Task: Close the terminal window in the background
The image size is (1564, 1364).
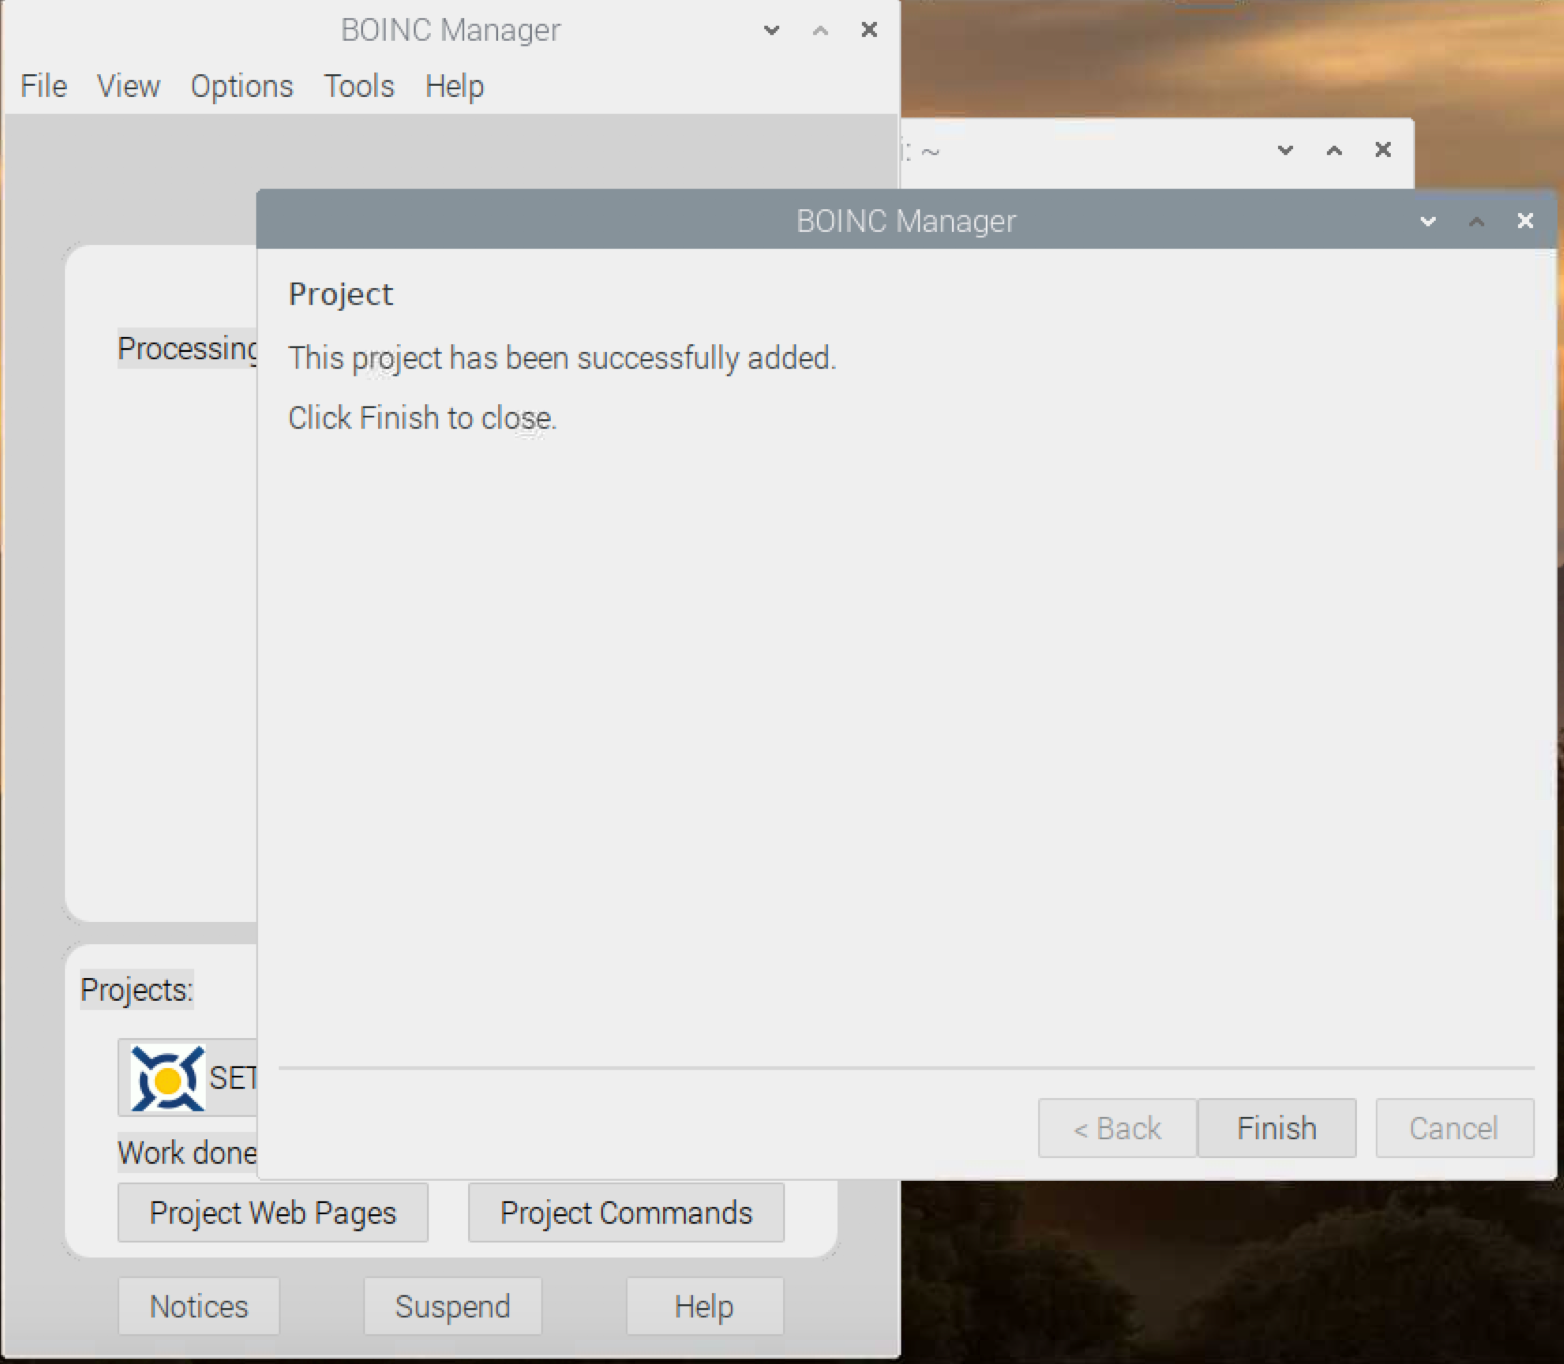Action: click(1383, 149)
